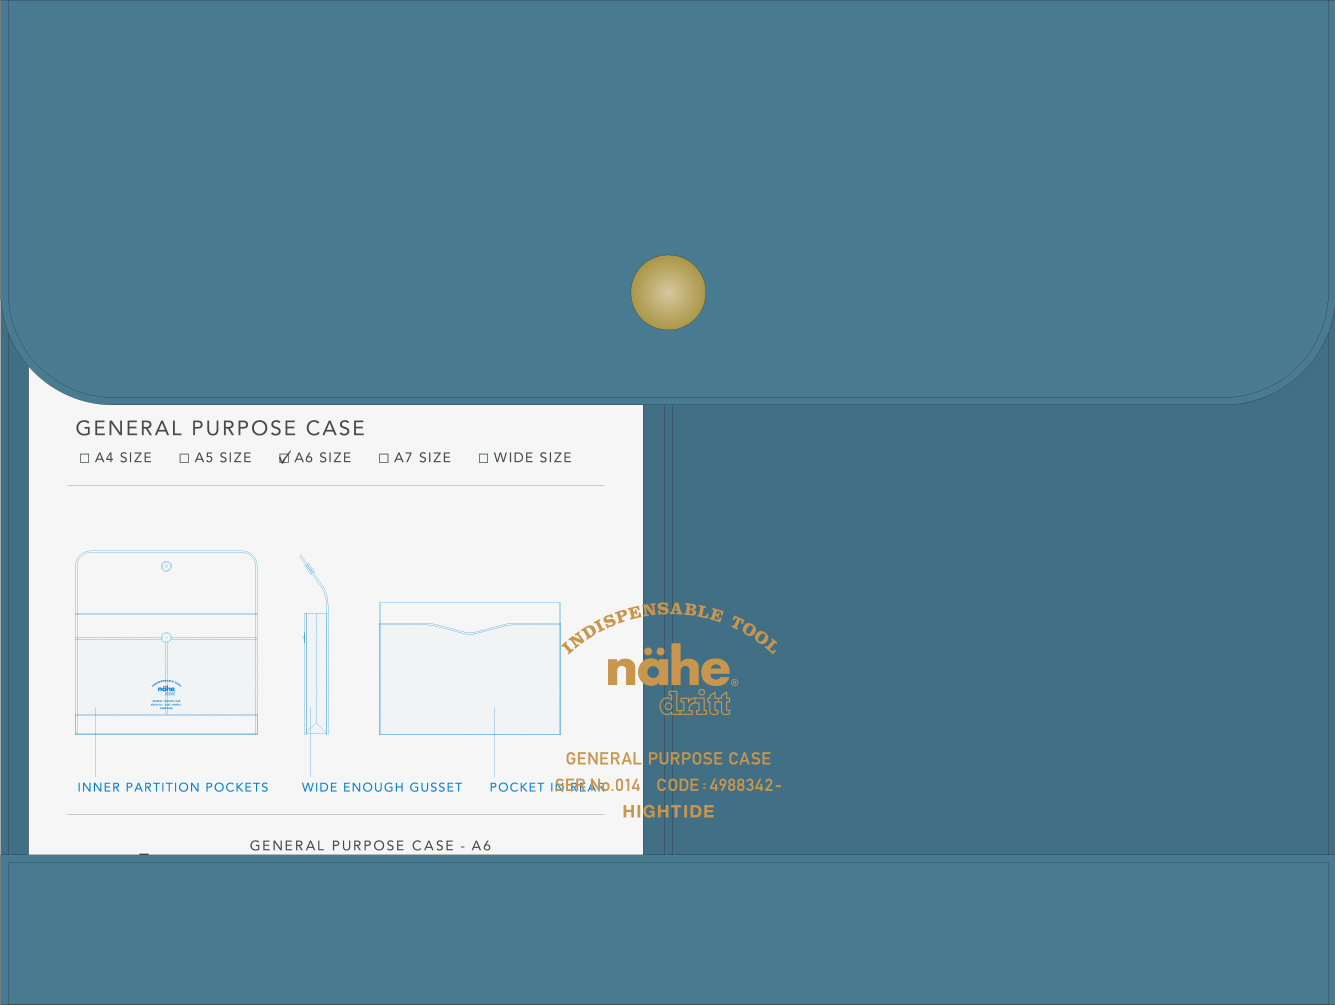Click the GENERAL PURPOSE CASE card heading

[x=220, y=428]
